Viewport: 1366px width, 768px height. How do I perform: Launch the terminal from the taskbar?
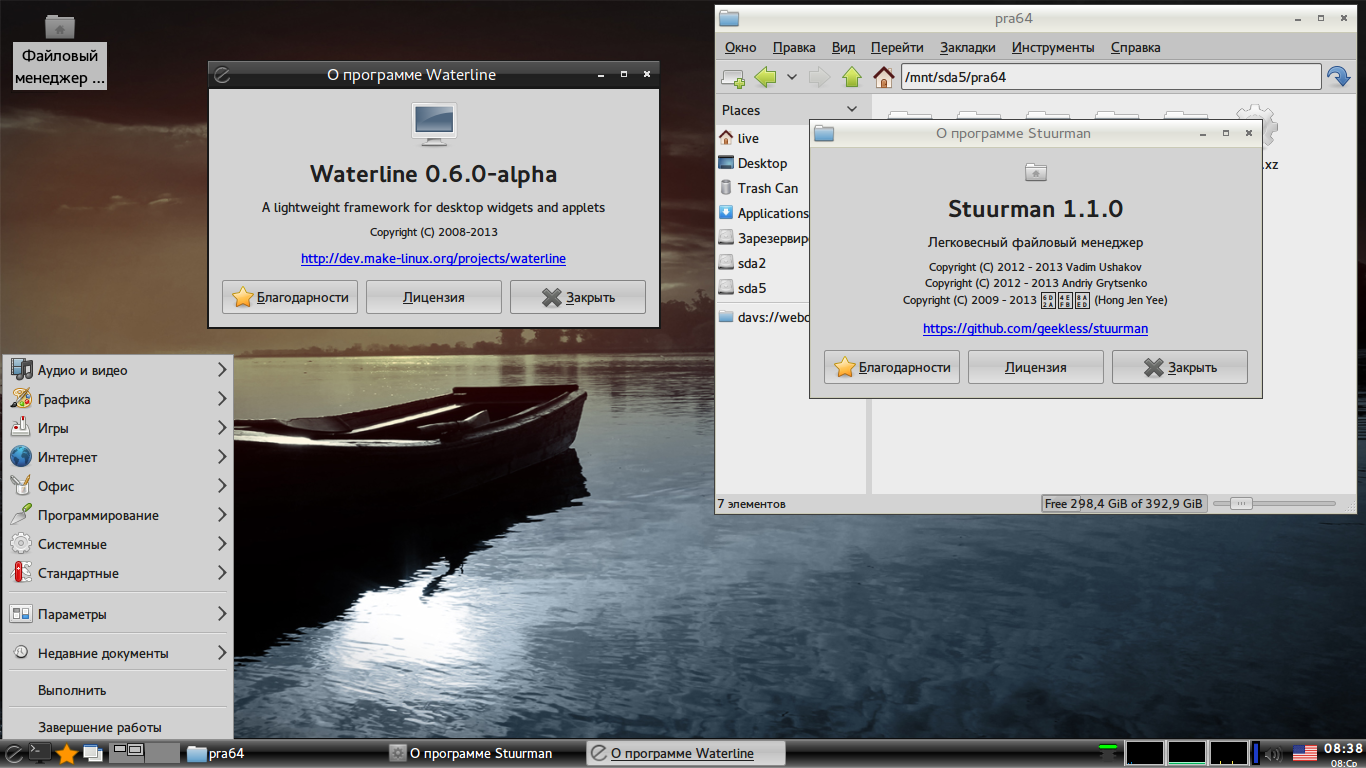[x=39, y=753]
